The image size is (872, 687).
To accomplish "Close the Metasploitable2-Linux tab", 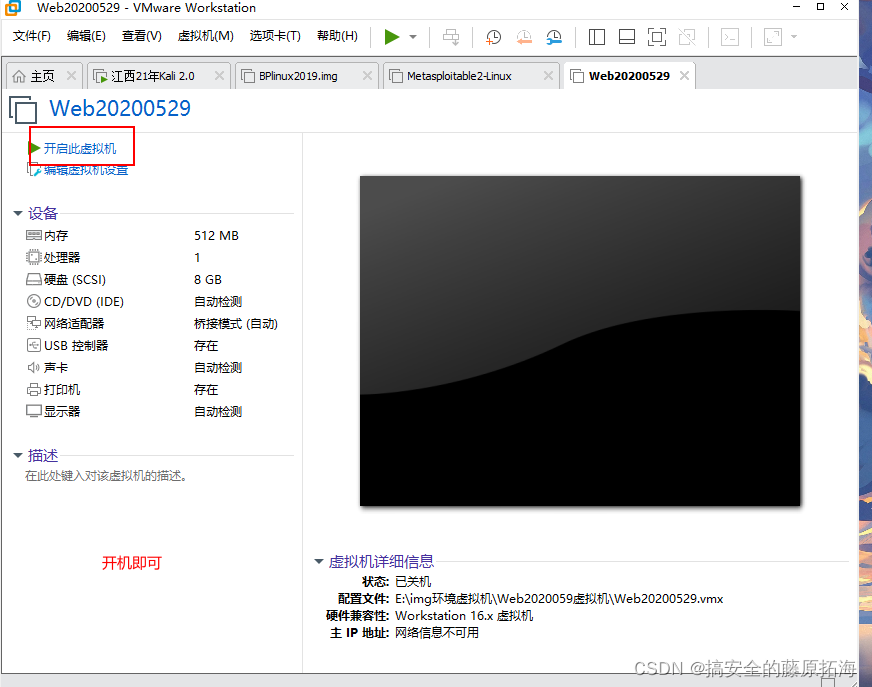I will pos(548,76).
